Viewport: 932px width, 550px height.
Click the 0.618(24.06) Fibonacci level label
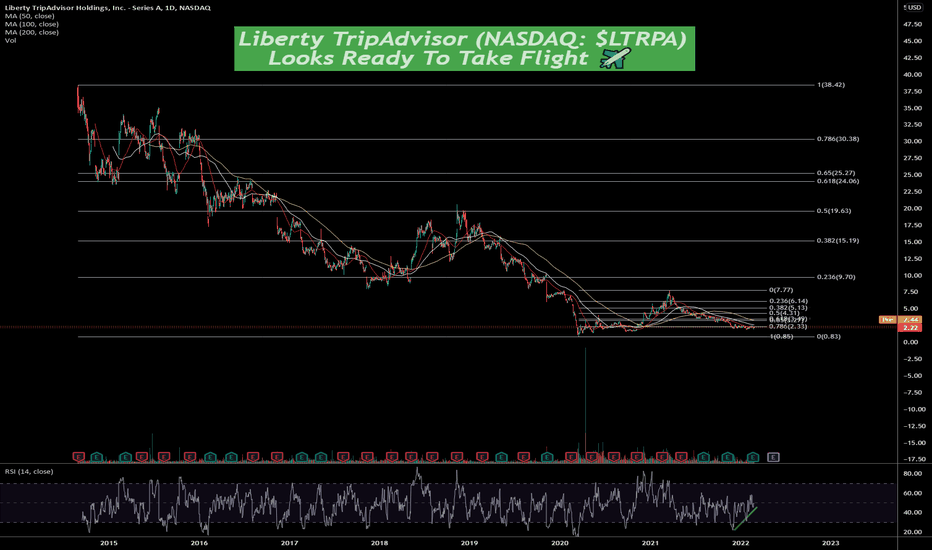click(837, 181)
